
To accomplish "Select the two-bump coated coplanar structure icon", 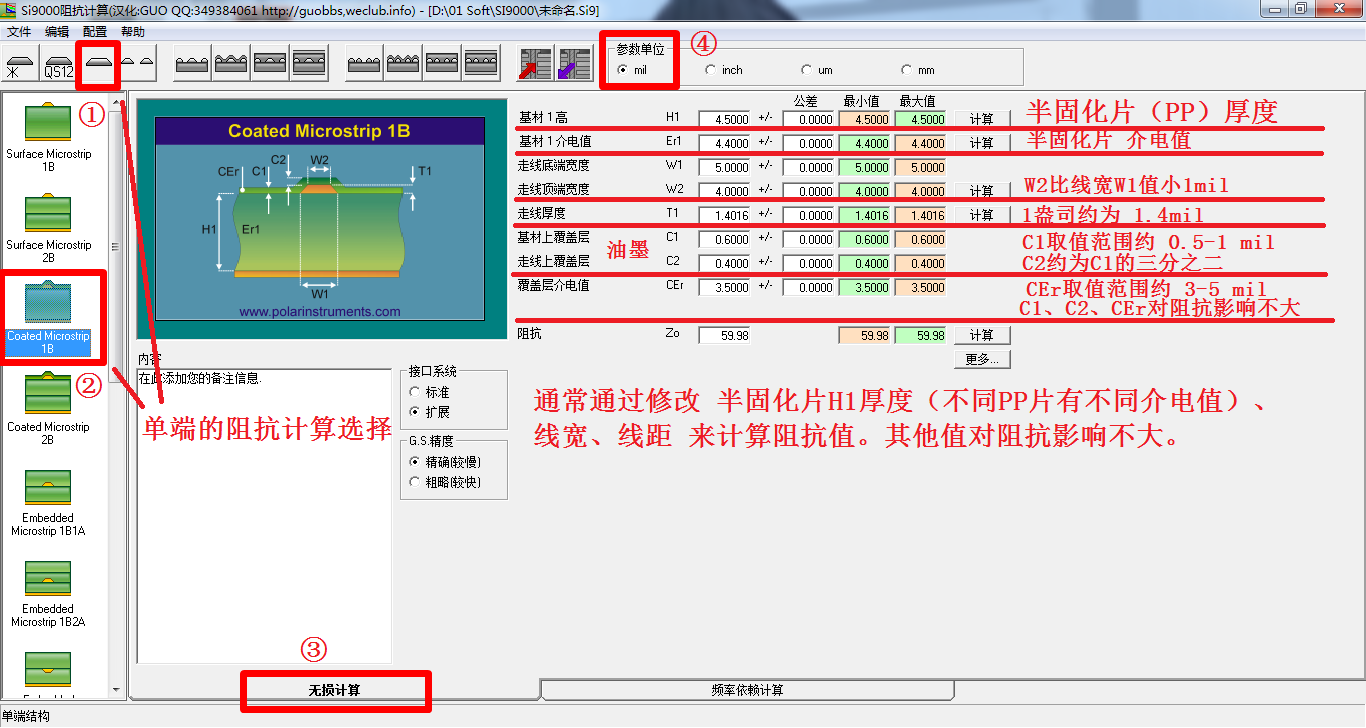I will pyautogui.click(x=231, y=63).
